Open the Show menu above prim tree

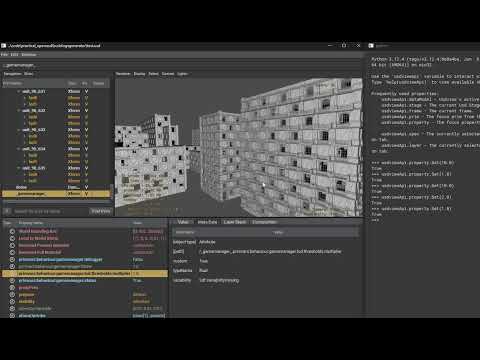(28, 74)
